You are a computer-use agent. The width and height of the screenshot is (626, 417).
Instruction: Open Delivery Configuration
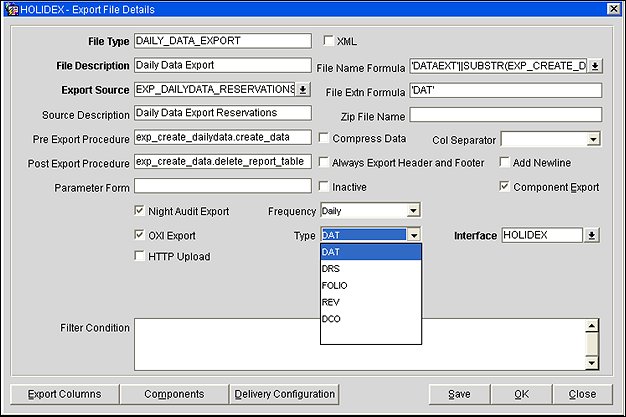pyautogui.click(x=284, y=394)
